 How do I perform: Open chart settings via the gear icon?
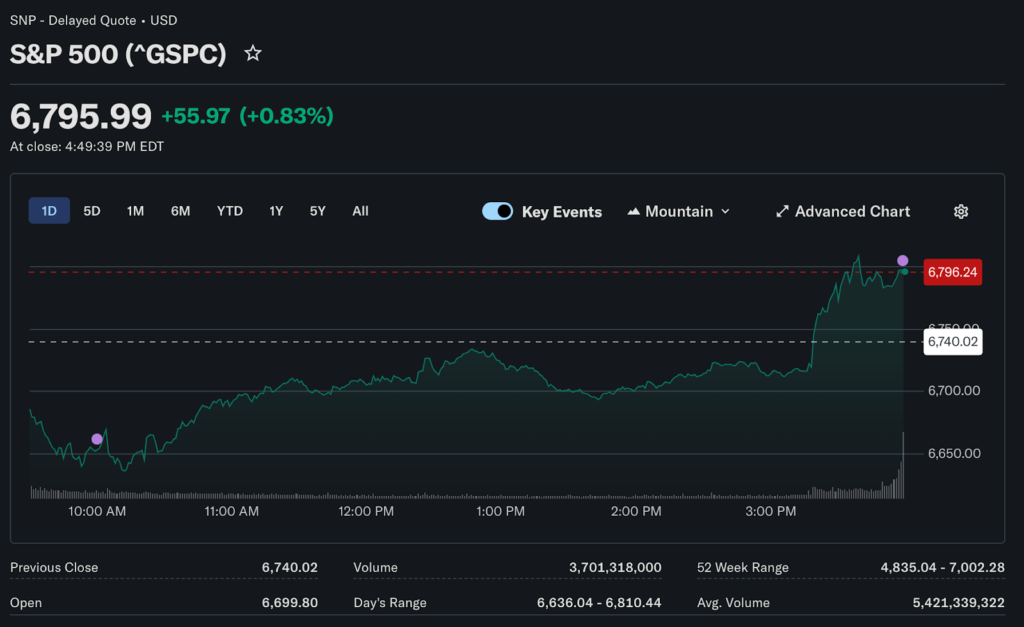coord(961,211)
